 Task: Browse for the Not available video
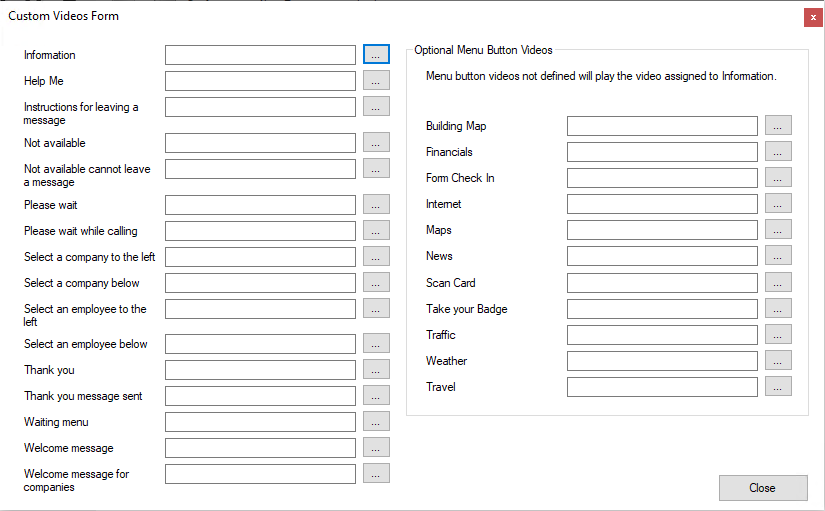(x=376, y=143)
